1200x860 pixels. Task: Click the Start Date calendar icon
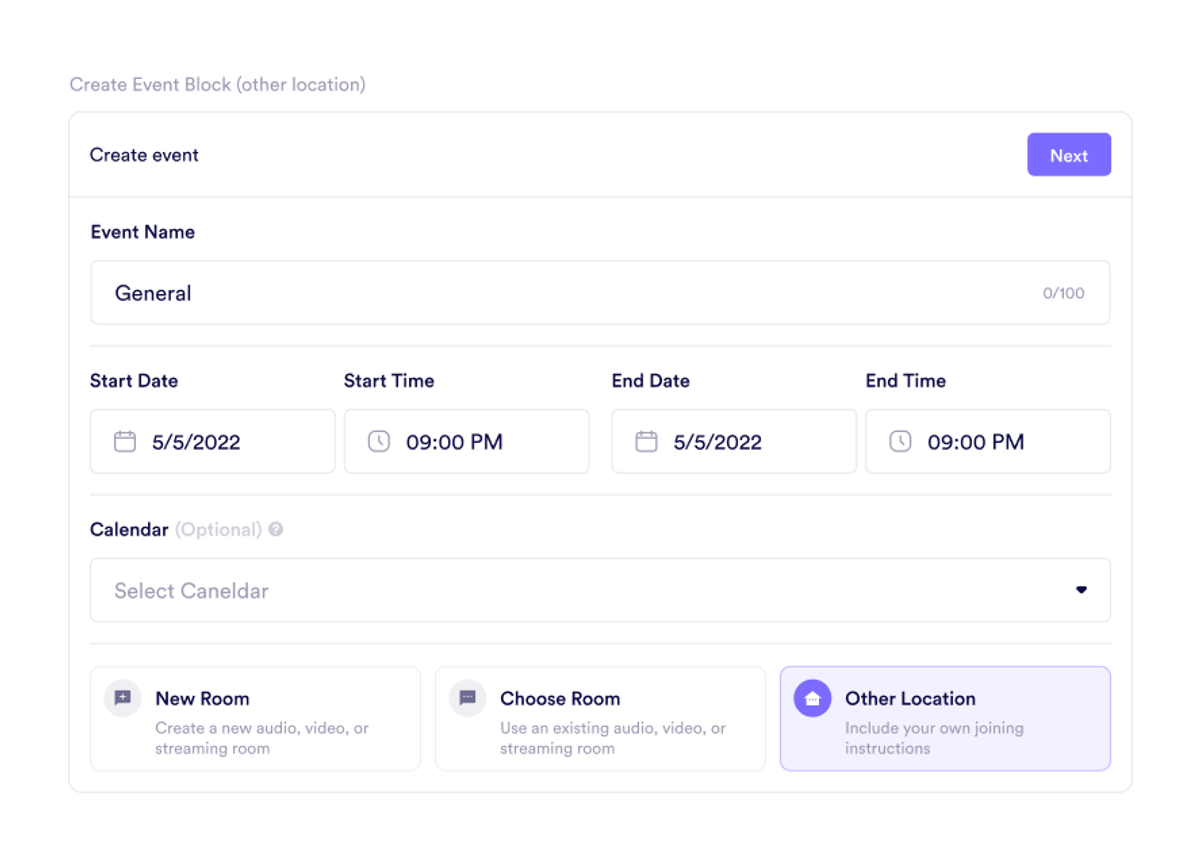pos(125,441)
